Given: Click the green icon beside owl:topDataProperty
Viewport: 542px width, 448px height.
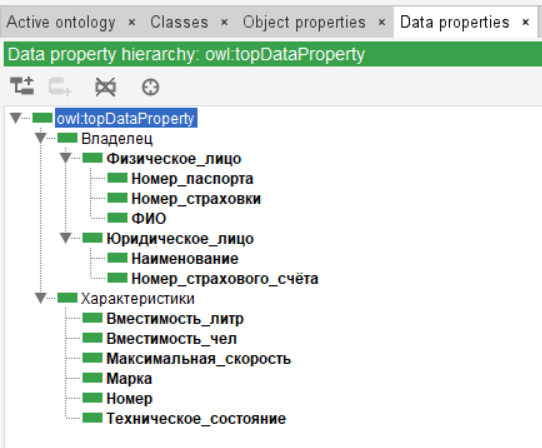Looking at the screenshot, I should coord(42,118).
